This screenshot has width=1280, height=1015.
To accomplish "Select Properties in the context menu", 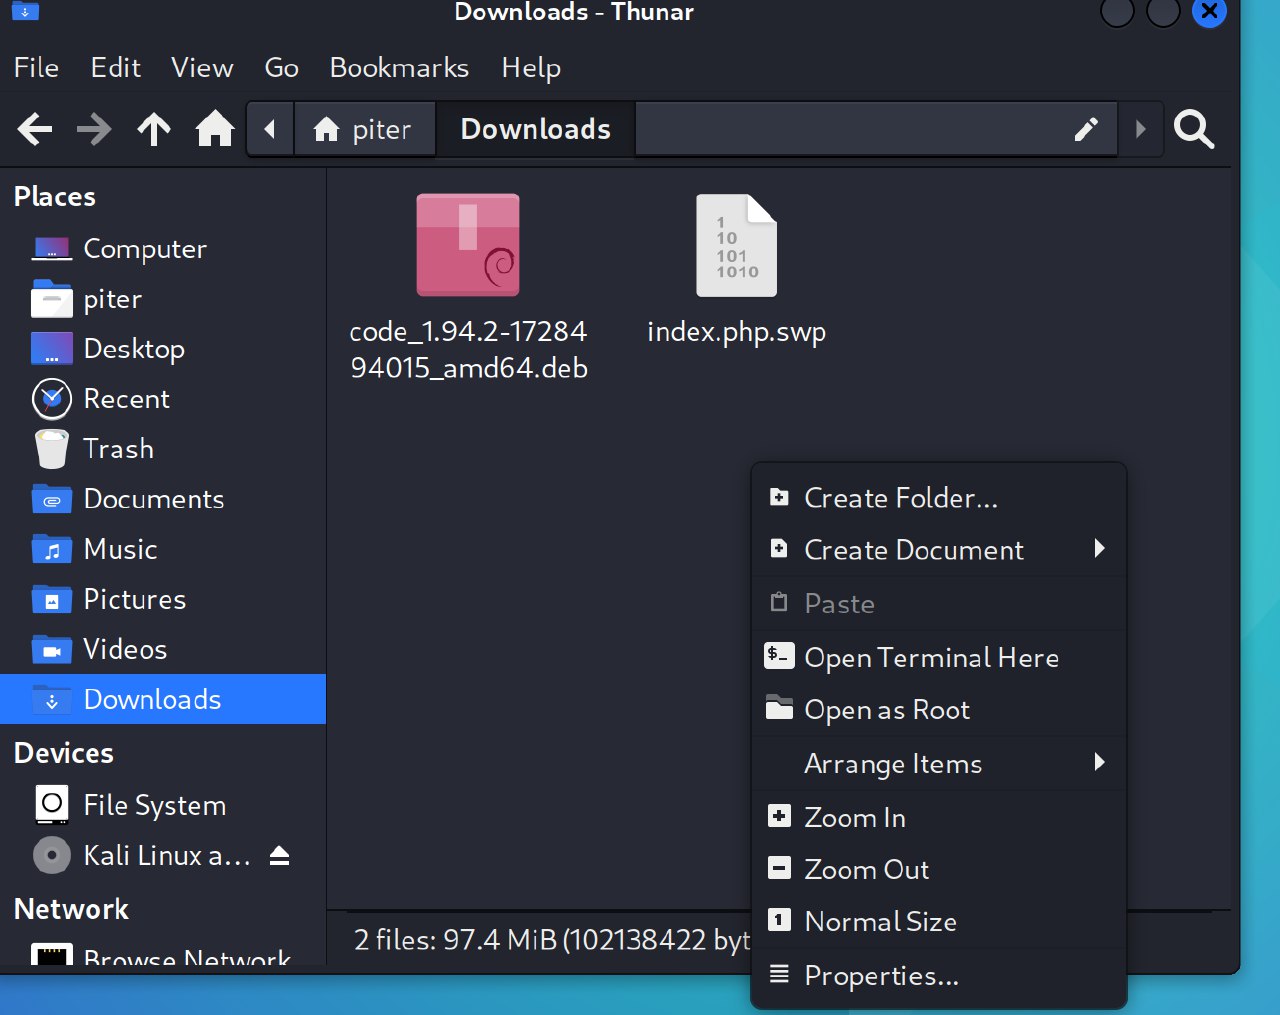I will [880, 975].
